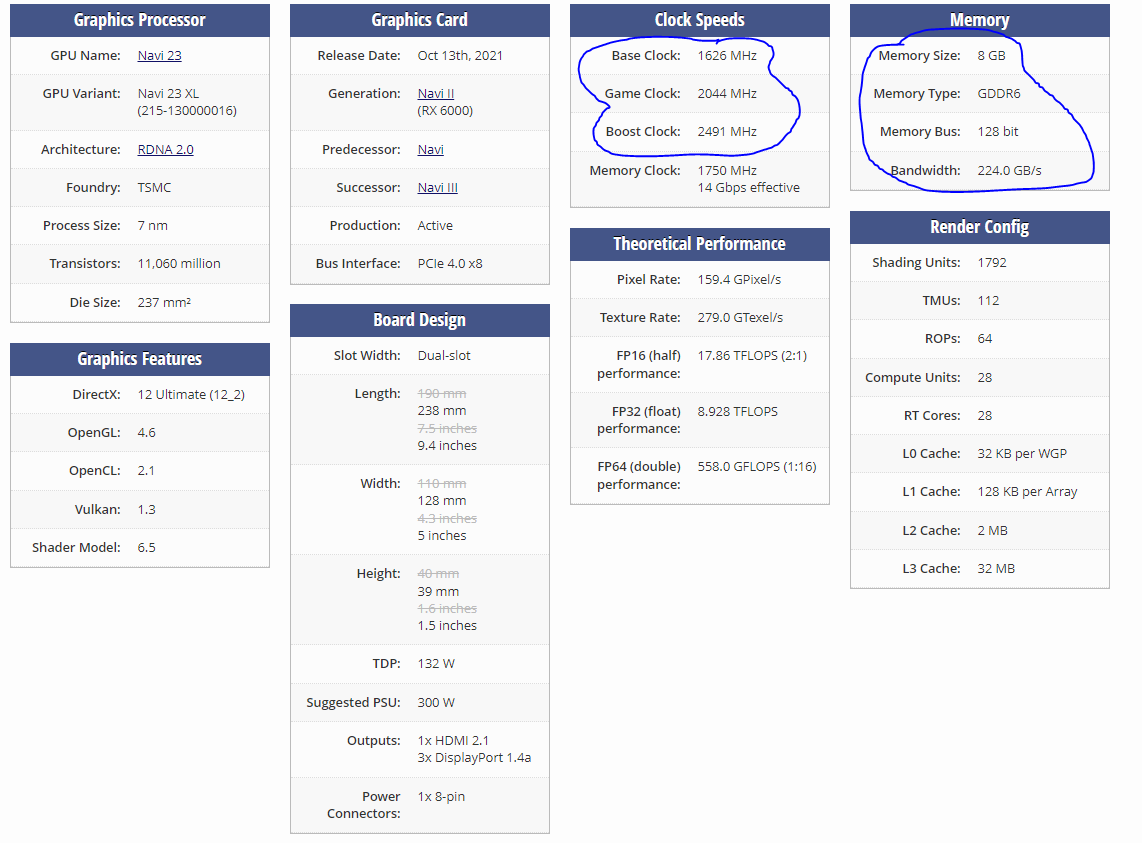Viewport: 1142px width, 843px height.
Task: Click the Shader Model value 6.5
Action: (146, 547)
